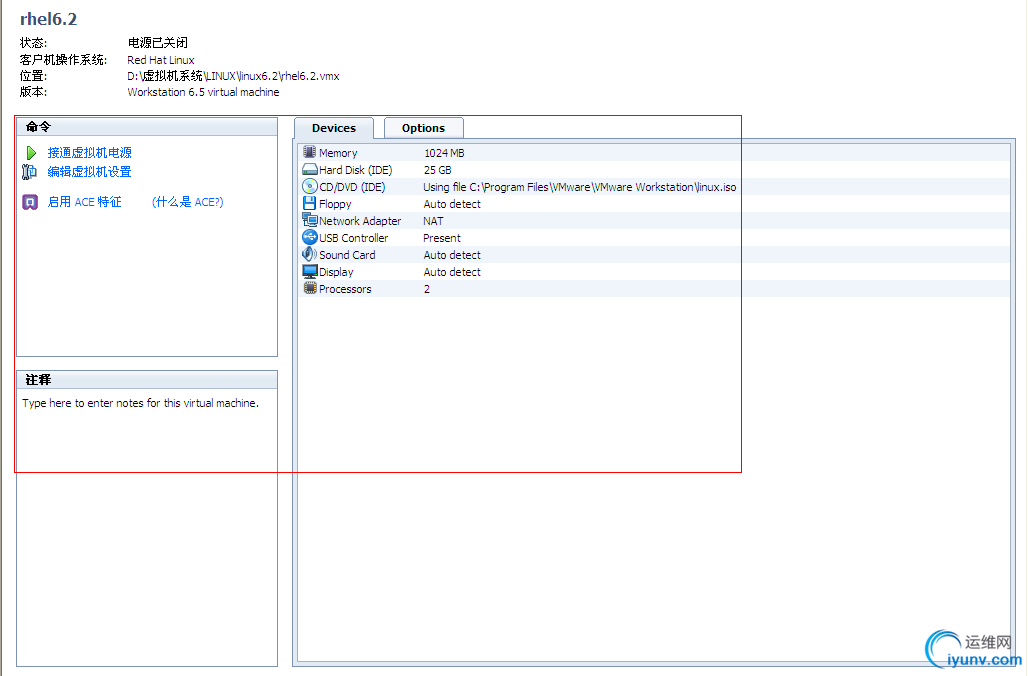Select the Hard Disk (IDE) label

[355, 170]
